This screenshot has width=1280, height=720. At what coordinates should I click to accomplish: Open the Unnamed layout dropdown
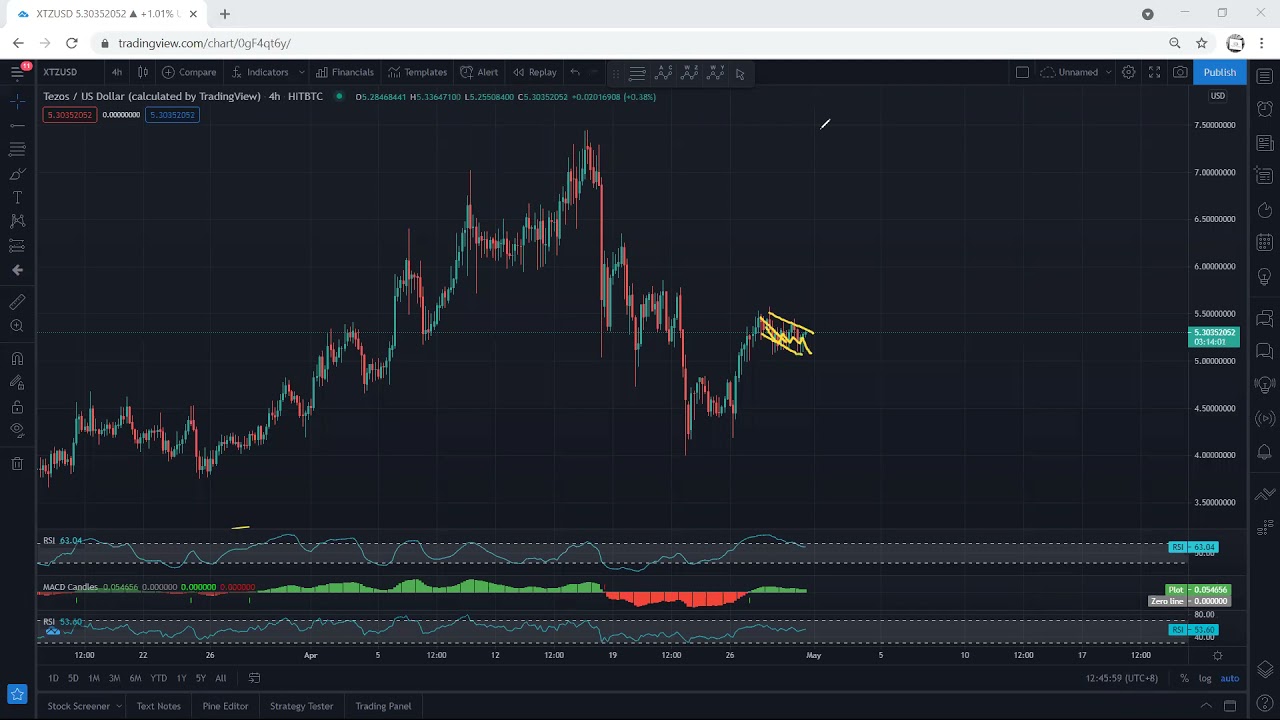coord(1076,72)
